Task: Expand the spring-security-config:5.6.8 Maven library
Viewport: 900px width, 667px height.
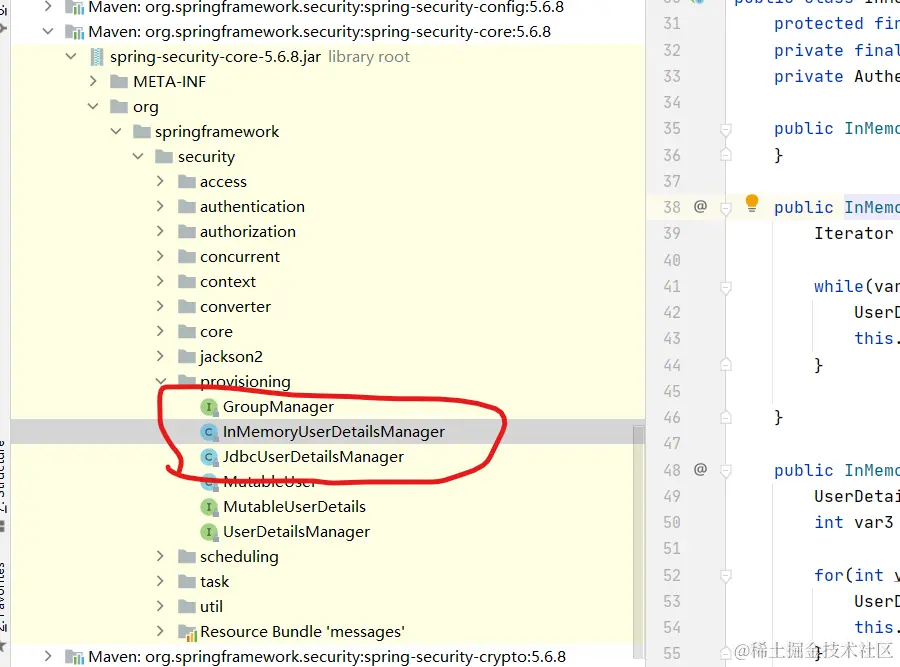Action: [48, 6]
